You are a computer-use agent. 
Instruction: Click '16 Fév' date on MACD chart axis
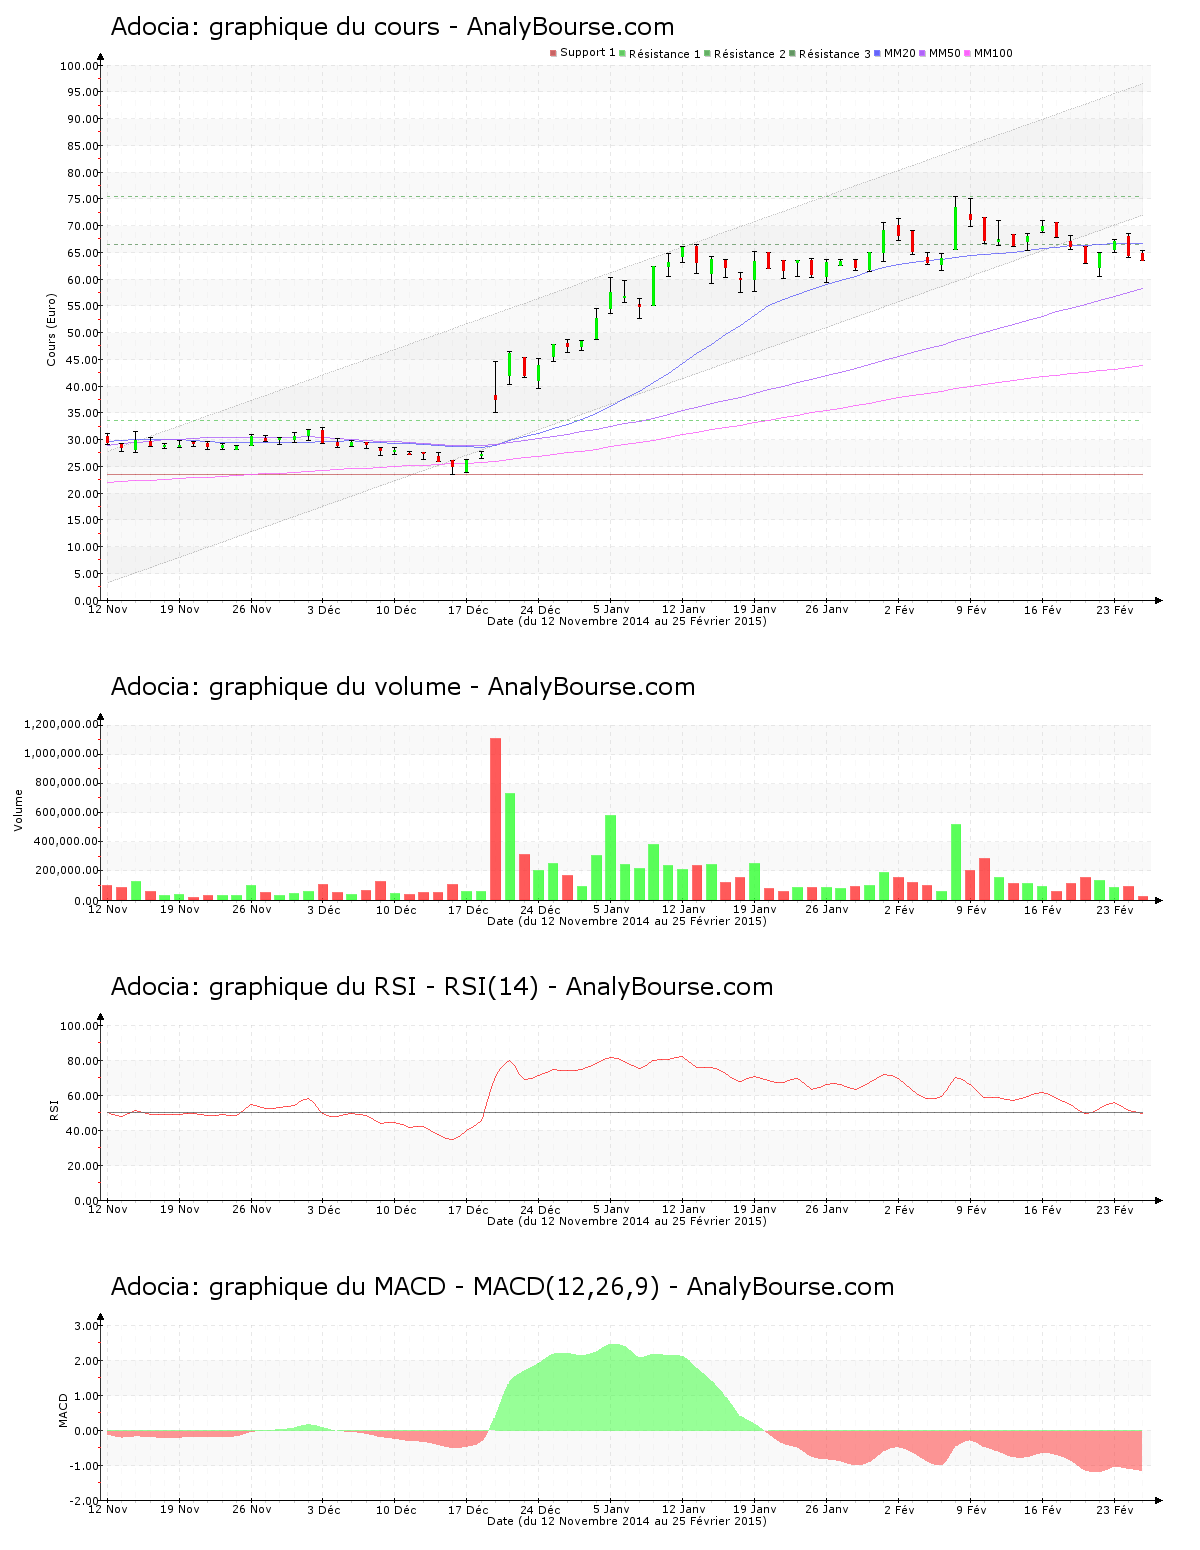(1043, 1509)
